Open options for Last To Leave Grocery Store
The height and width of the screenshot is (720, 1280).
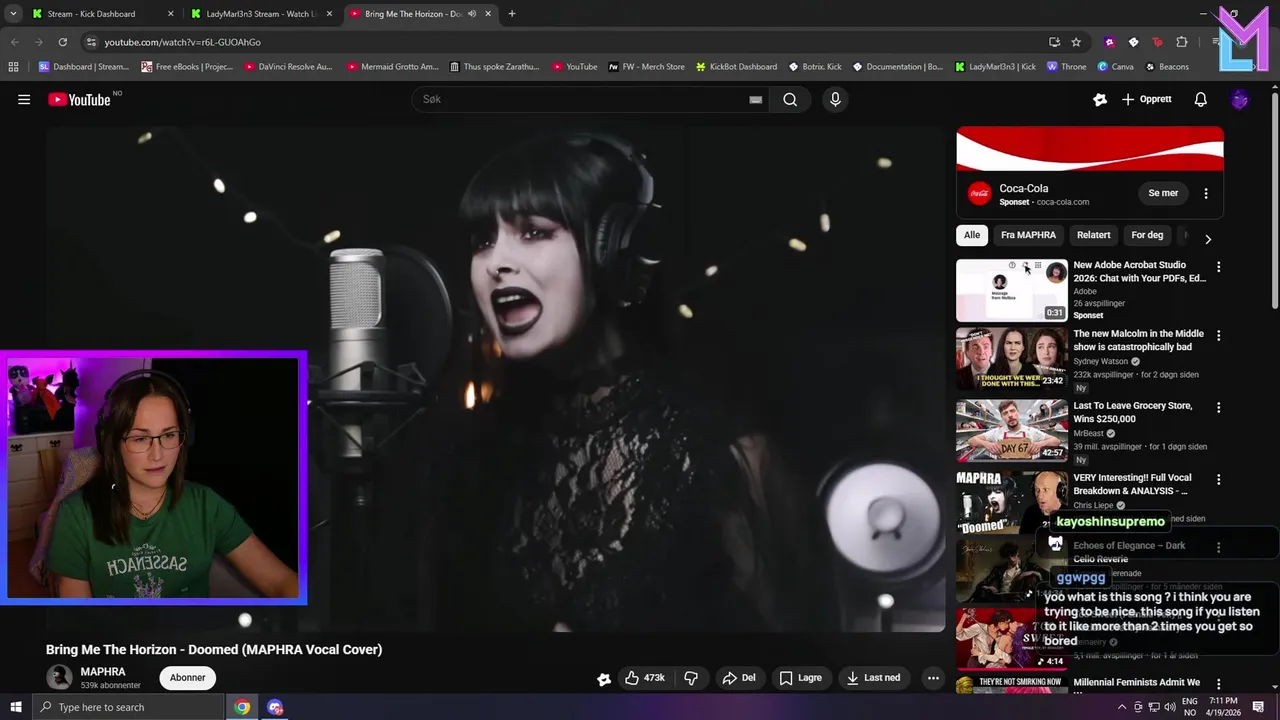click(x=1218, y=407)
